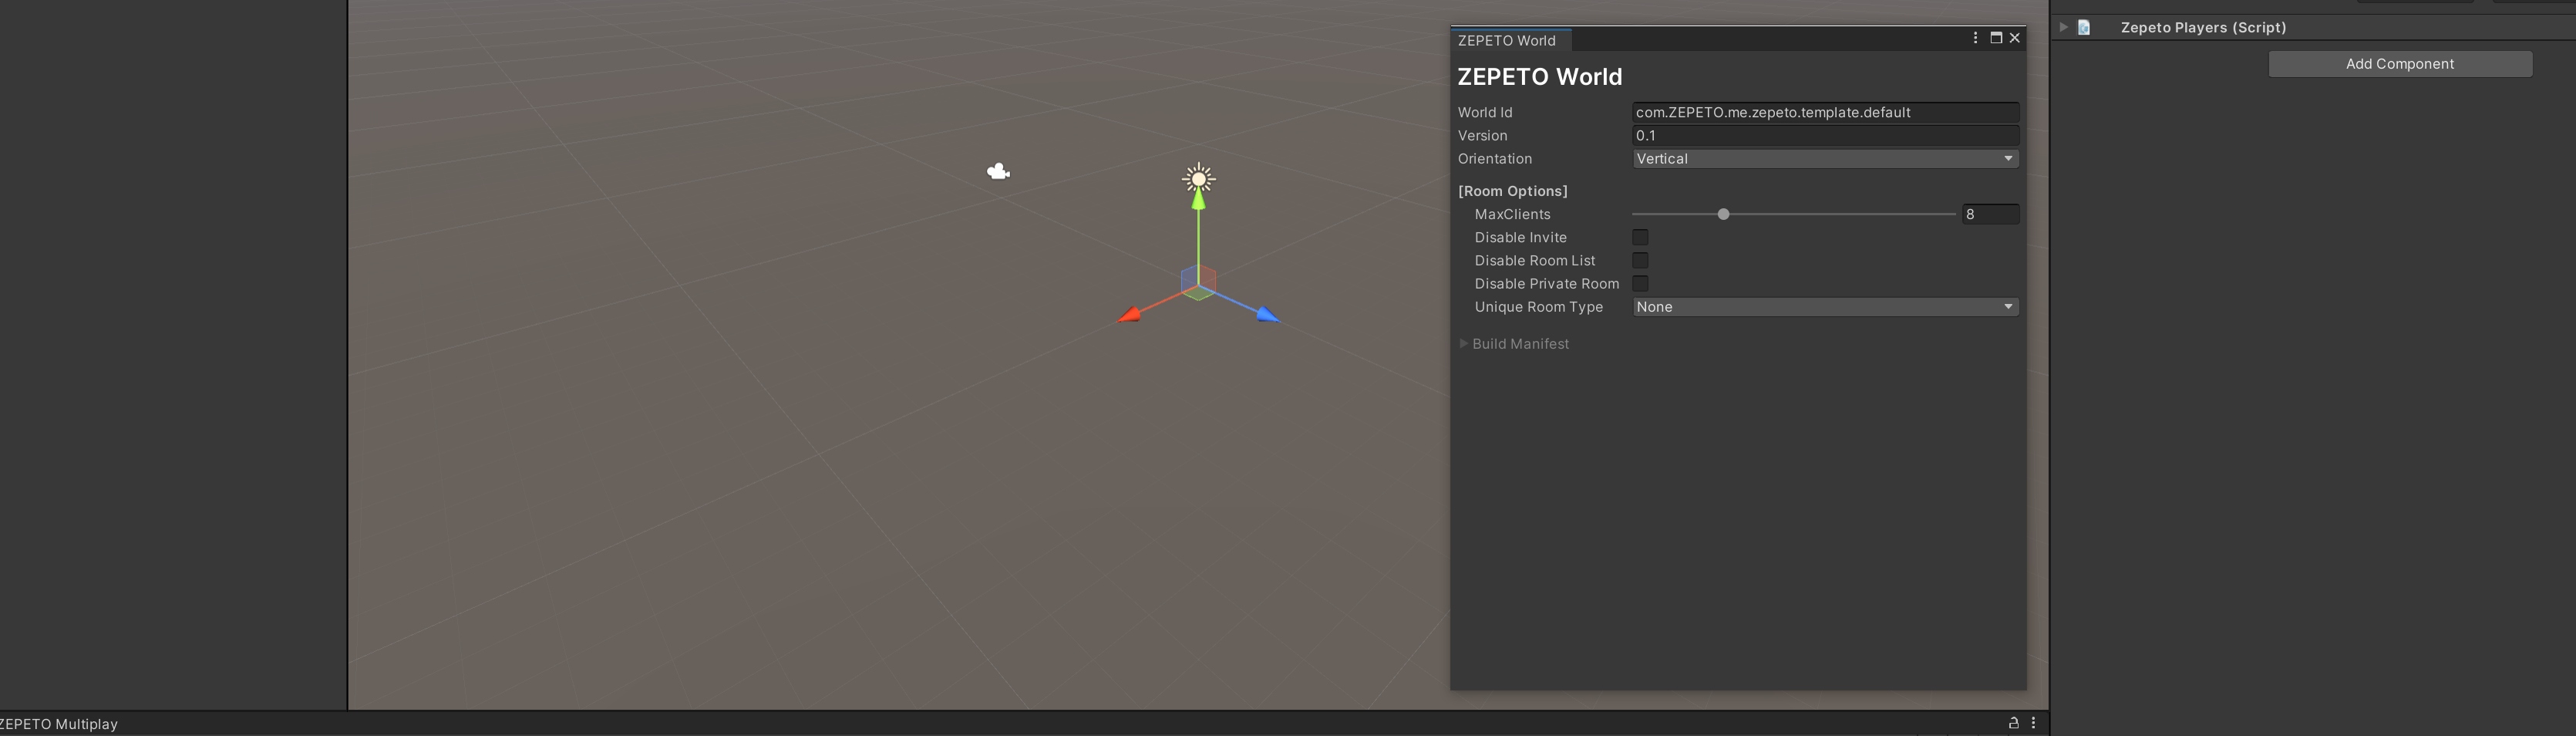2576x736 pixels.
Task: Click the Version field showing 0.1
Action: point(1825,135)
